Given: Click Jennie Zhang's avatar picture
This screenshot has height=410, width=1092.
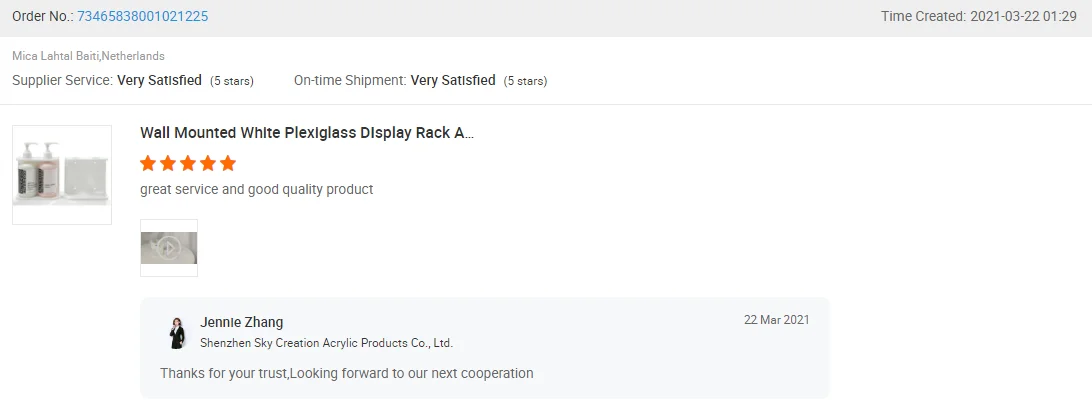Looking at the screenshot, I should click(x=177, y=332).
